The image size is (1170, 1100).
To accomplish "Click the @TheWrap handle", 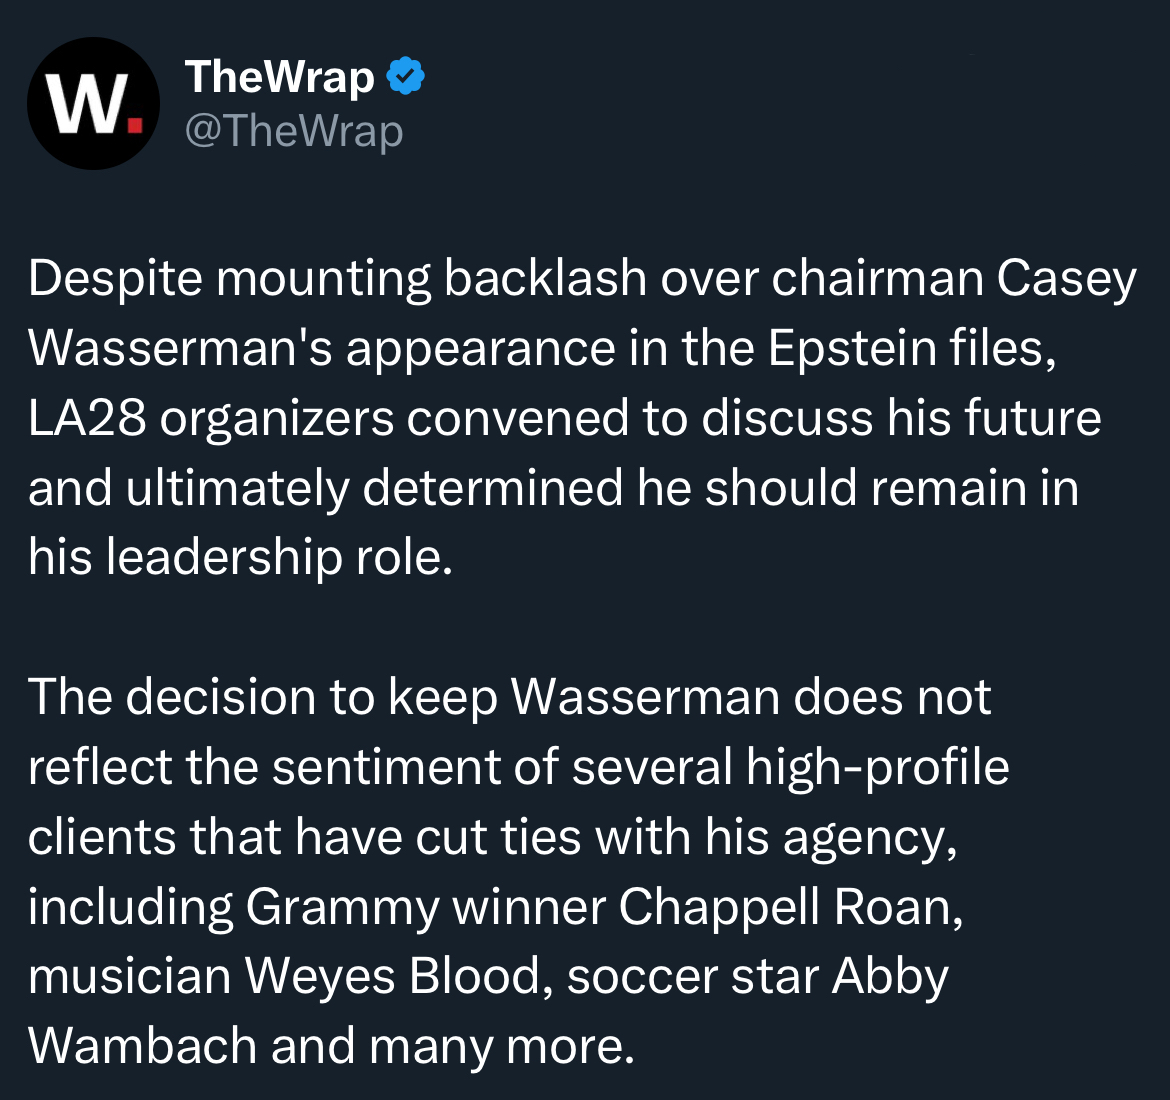I will click(x=294, y=131).
